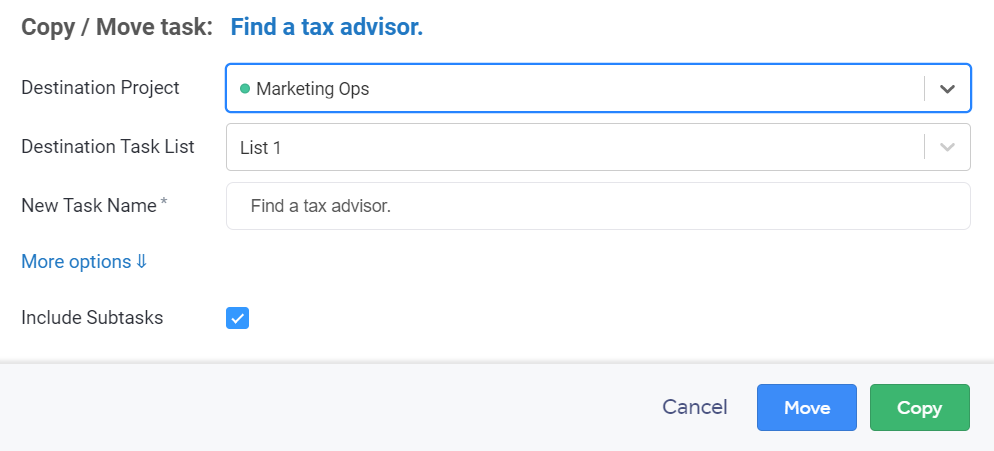994x451 pixels.
Task: Click the 'Copy / Move task:' heading
Action: click(x=117, y=27)
